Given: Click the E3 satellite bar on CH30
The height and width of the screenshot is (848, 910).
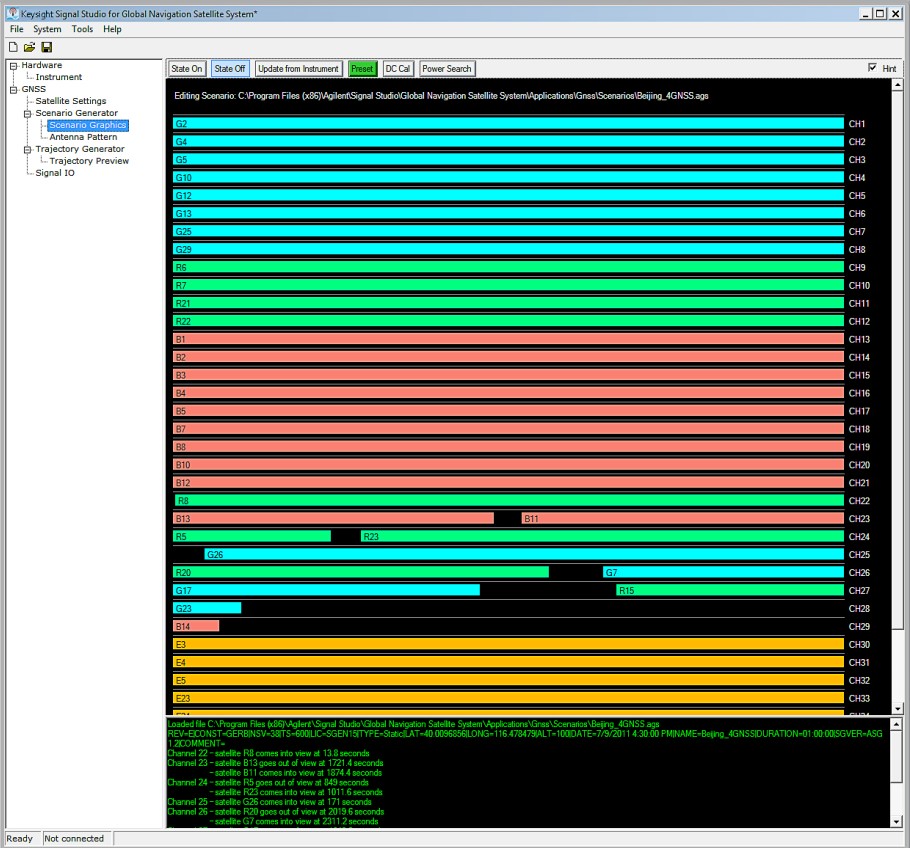Looking at the screenshot, I should [508, 645].
